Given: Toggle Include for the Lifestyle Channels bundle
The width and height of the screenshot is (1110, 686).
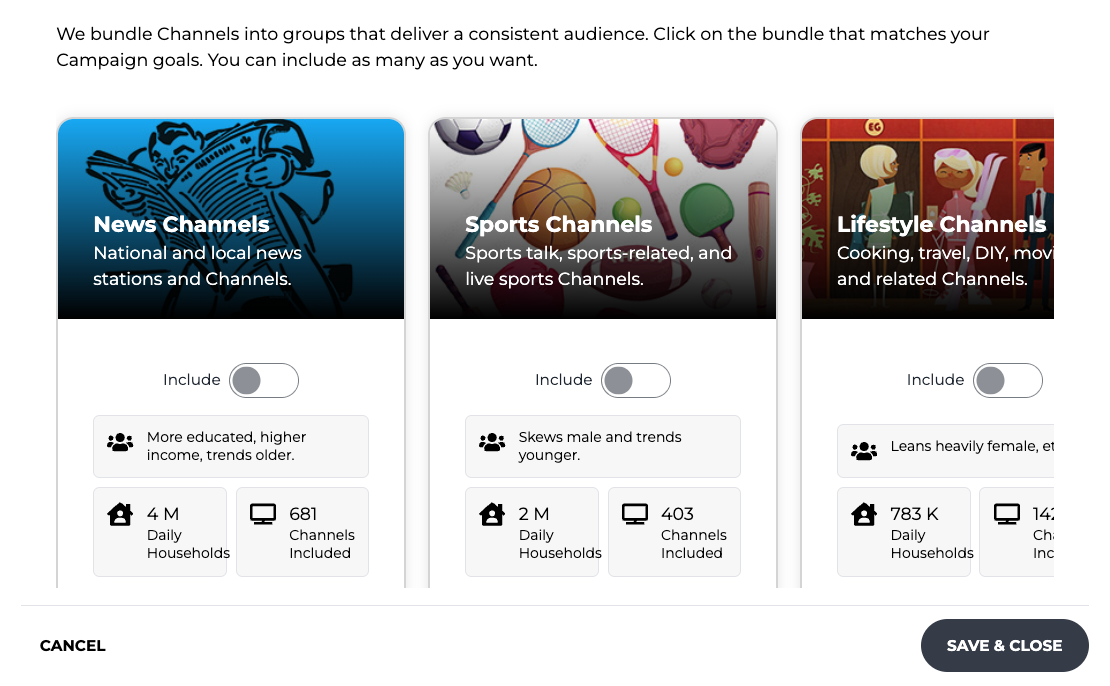Looking at the screenshot, I should (x=1008, y=381).
